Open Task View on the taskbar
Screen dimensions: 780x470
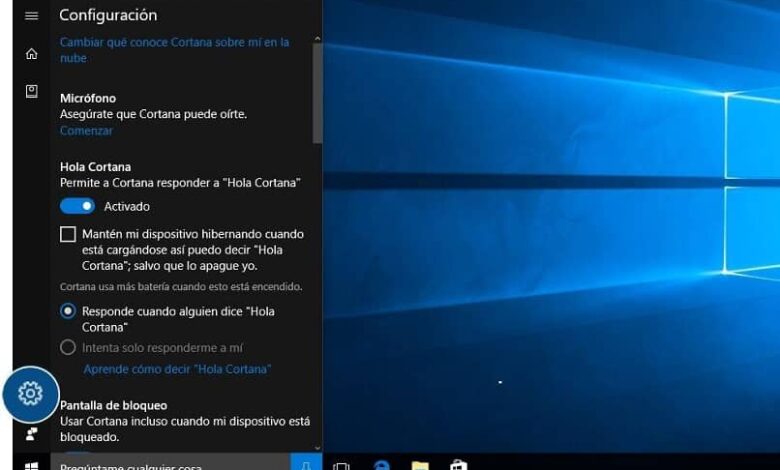pos(341,466)
